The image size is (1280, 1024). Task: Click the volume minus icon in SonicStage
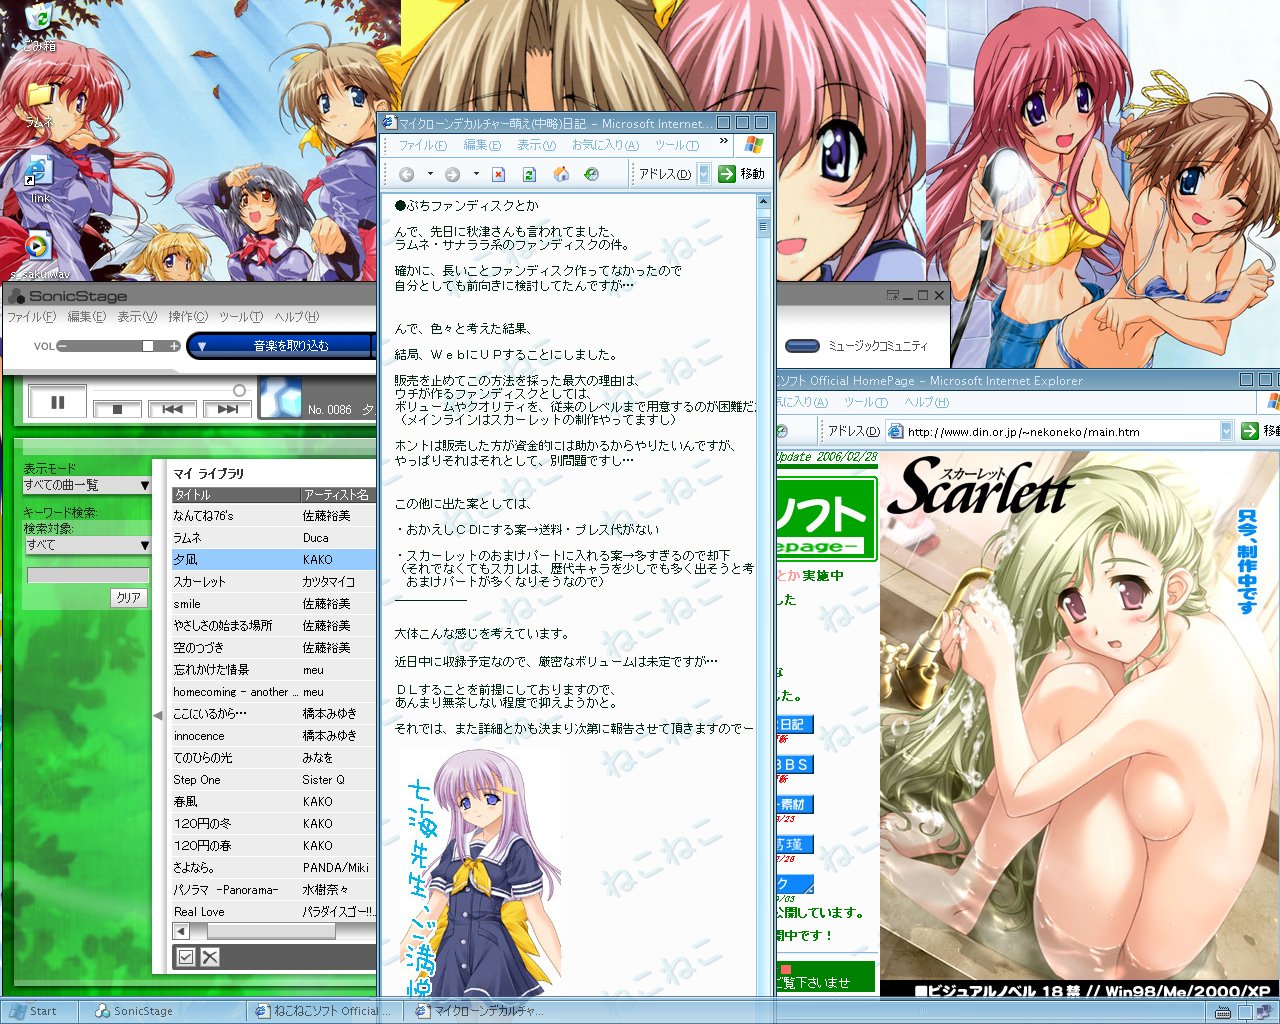[x=62, y=346]
